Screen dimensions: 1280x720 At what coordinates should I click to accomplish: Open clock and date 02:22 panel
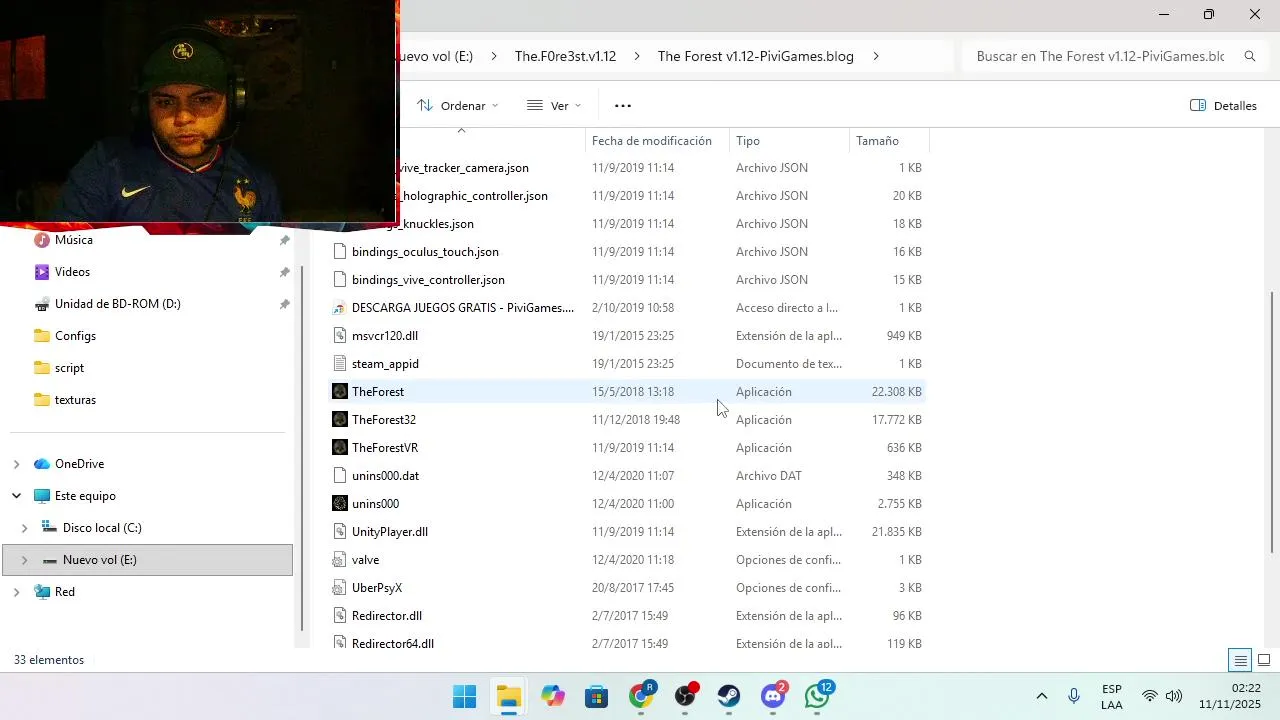1230,697
